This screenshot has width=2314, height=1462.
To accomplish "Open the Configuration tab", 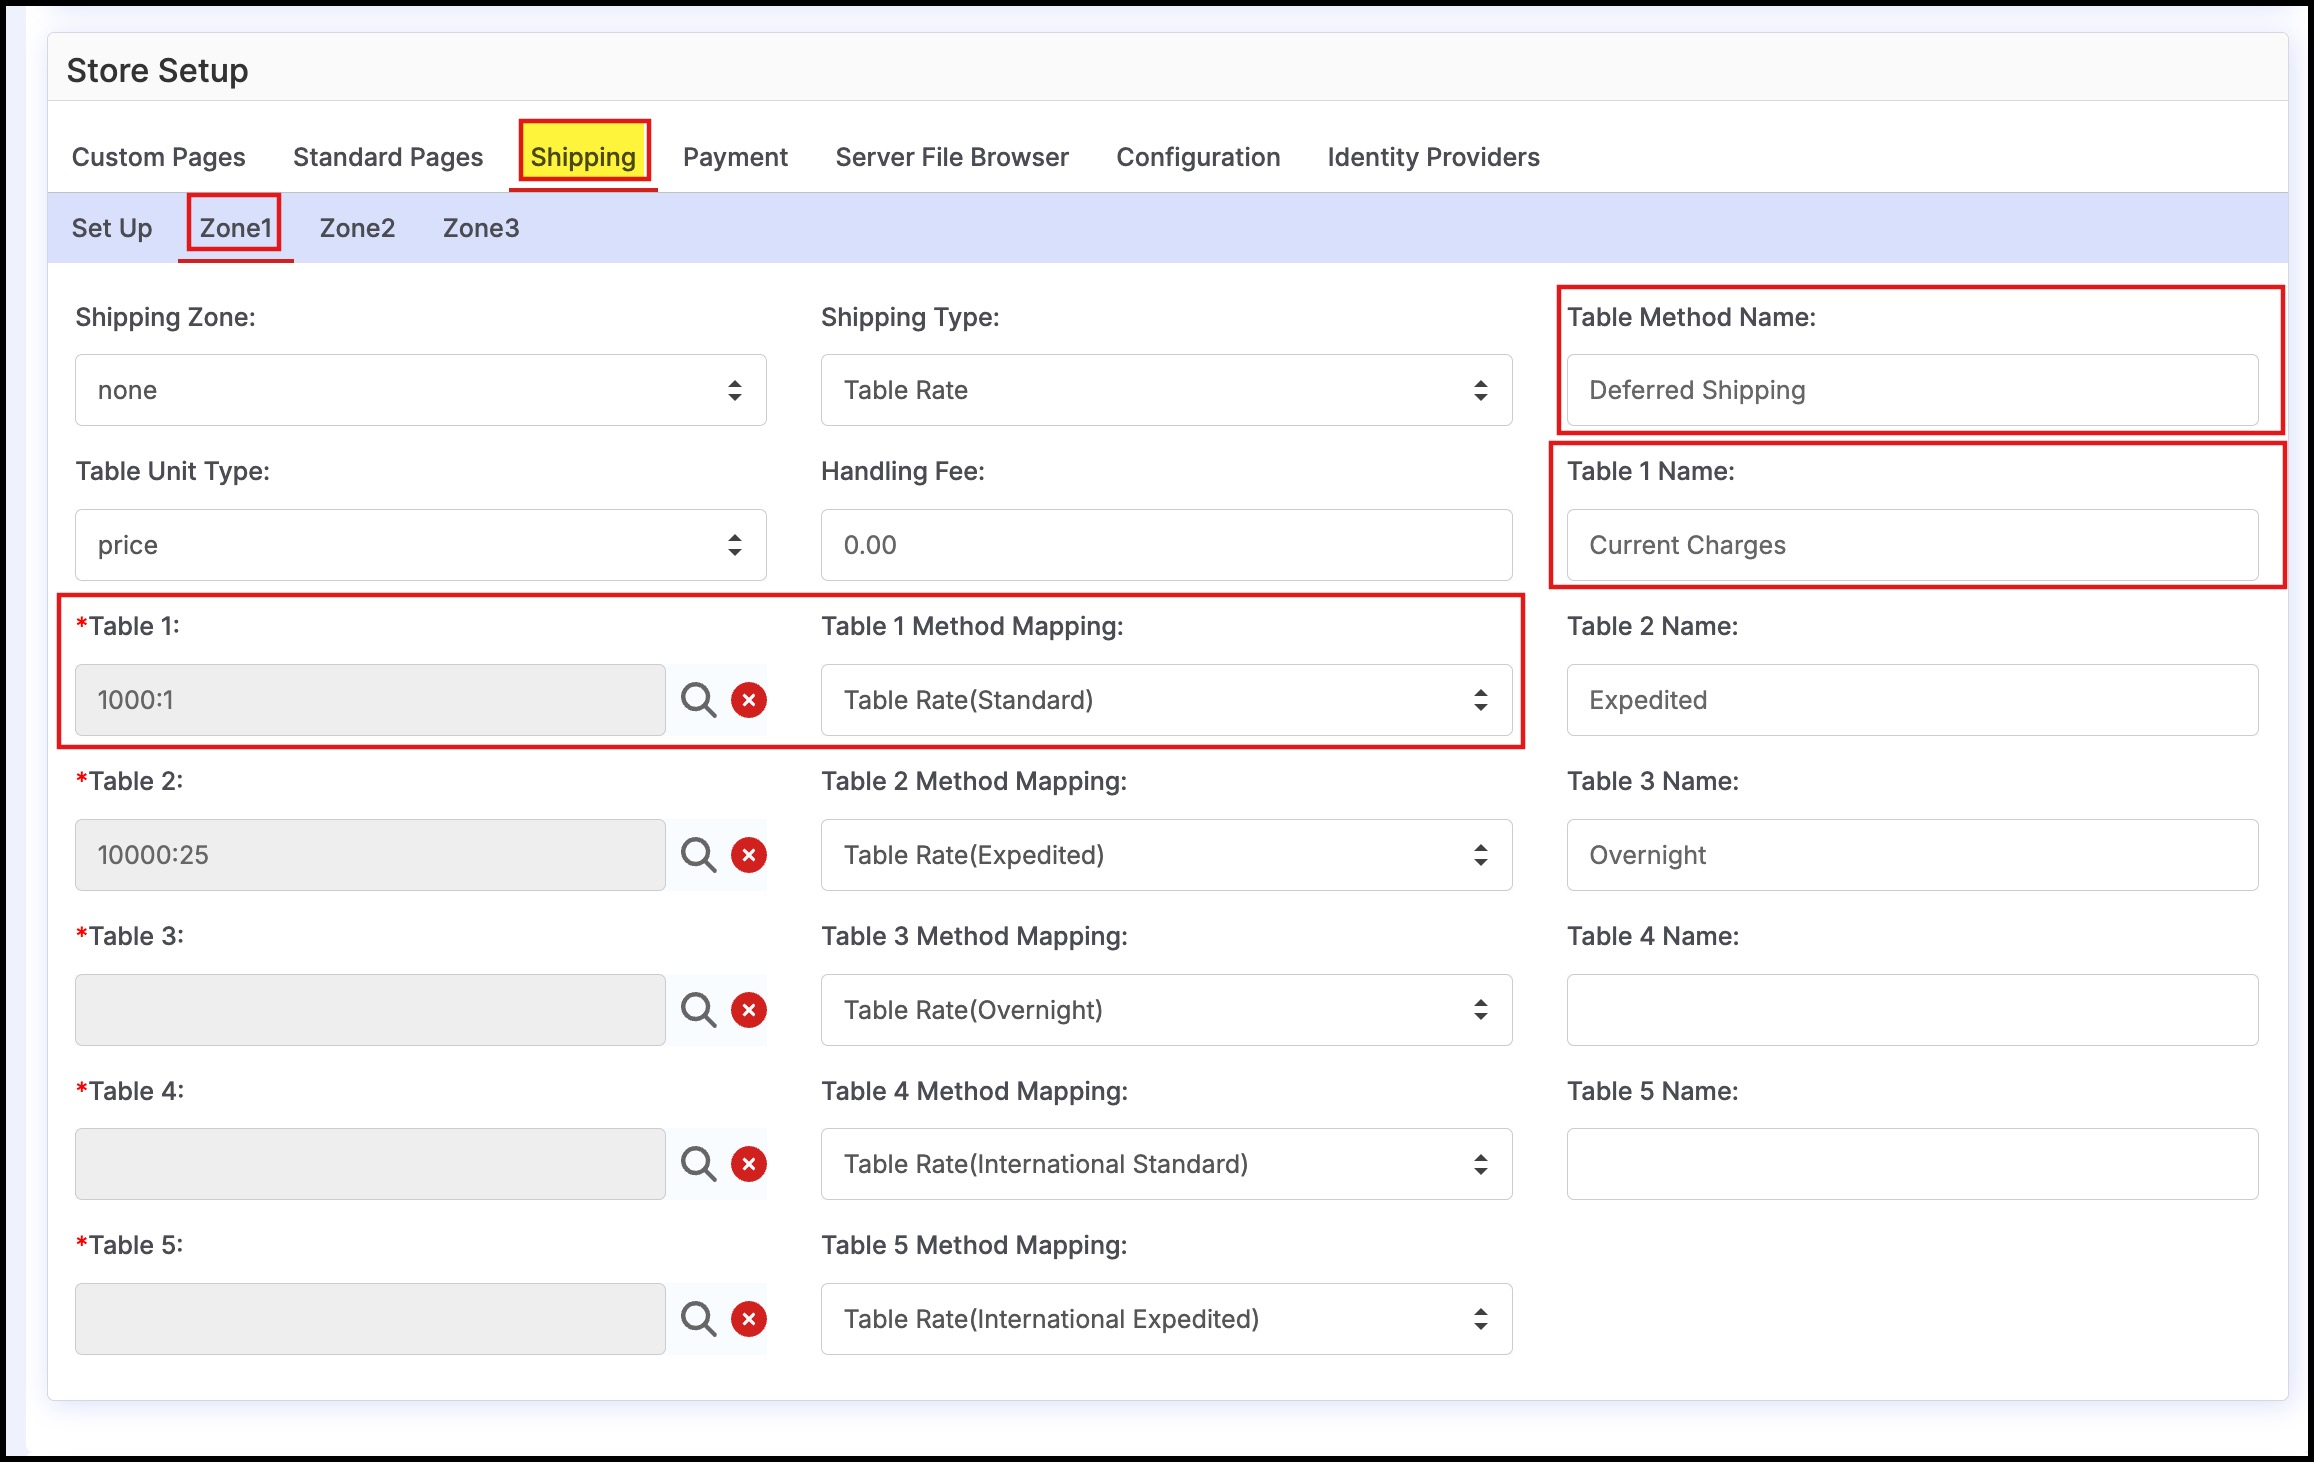I will point(1198,157).
